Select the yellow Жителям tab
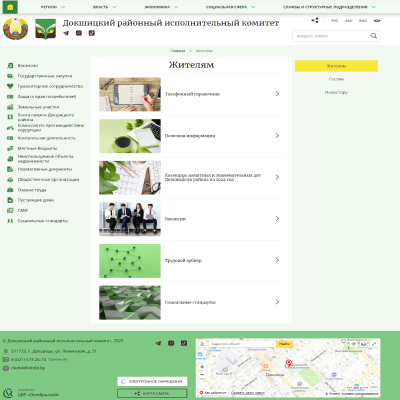 [x=336, y=66]
